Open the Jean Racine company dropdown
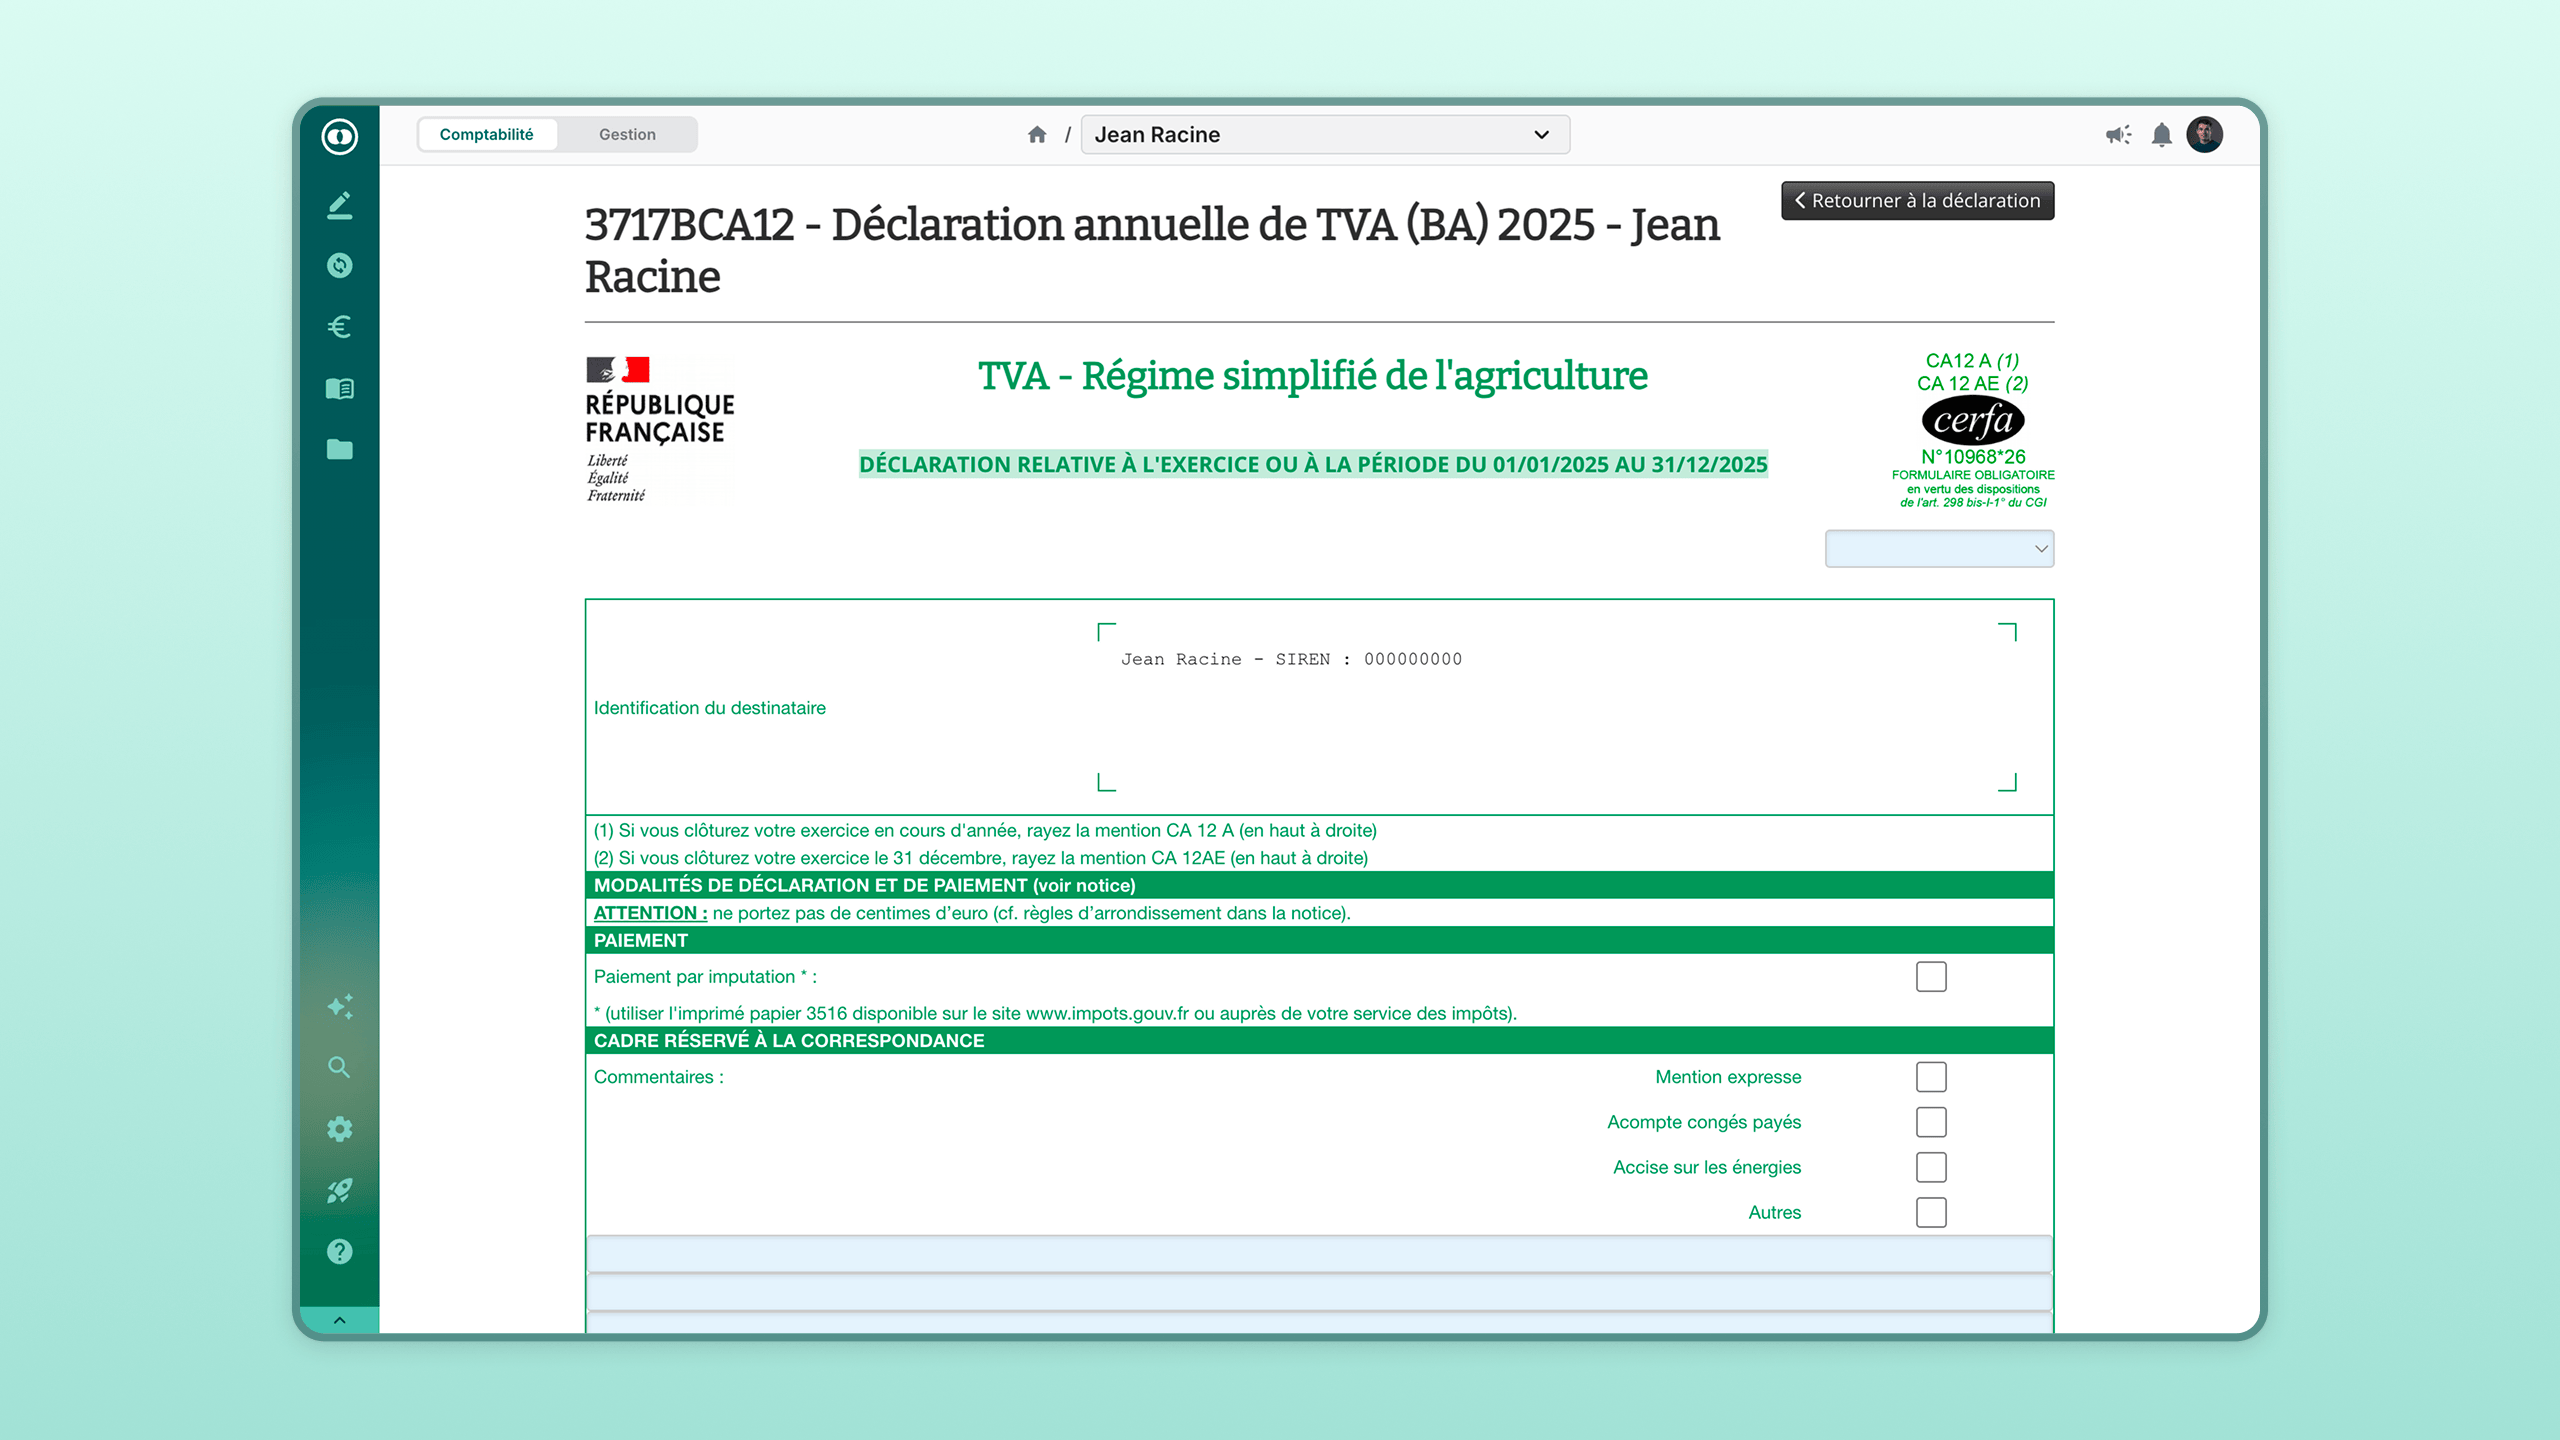 pyautogui.click(x=1324, y=134)
